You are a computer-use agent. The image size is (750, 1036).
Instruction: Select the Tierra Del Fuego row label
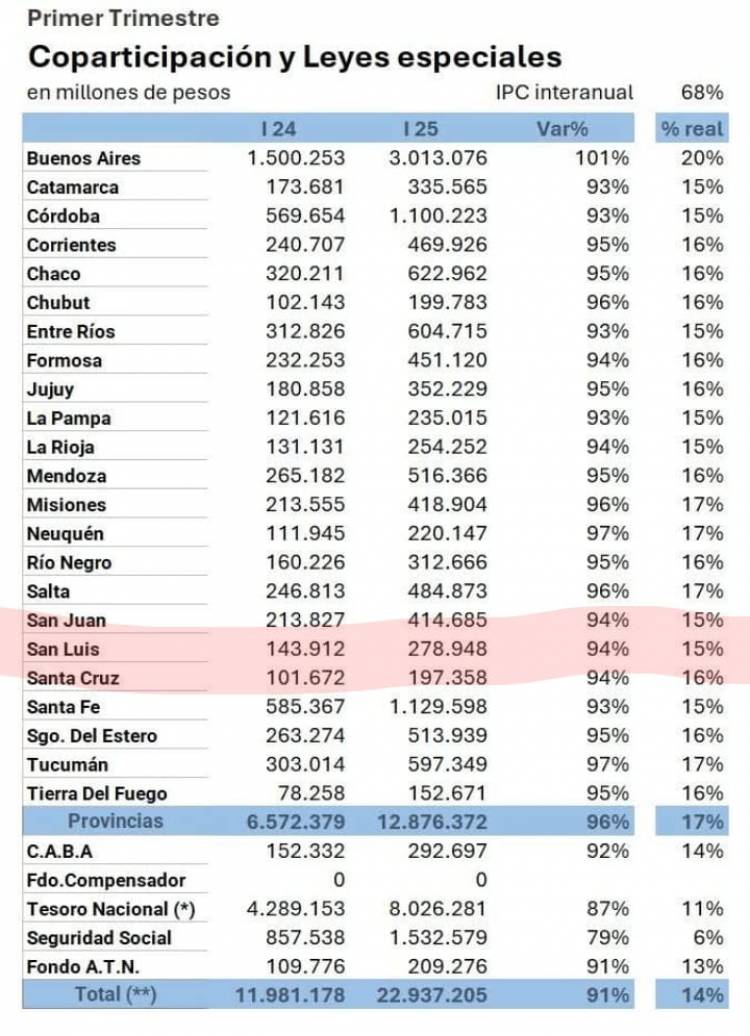(97, 794)
